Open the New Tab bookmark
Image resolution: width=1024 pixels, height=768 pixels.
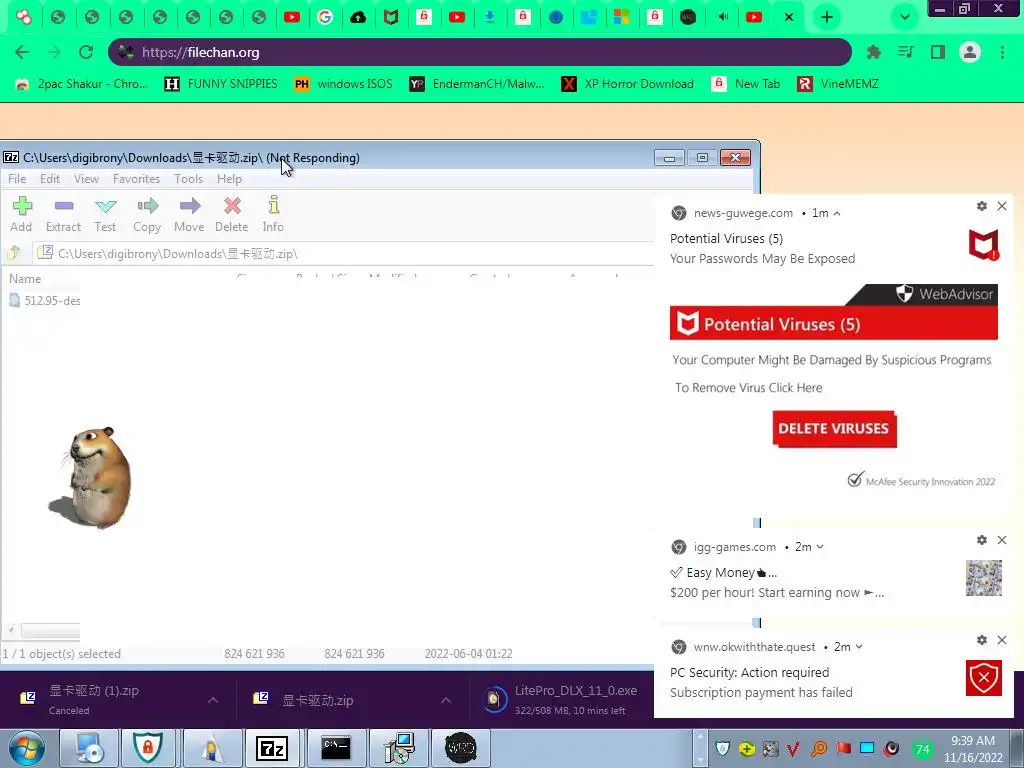746,84
